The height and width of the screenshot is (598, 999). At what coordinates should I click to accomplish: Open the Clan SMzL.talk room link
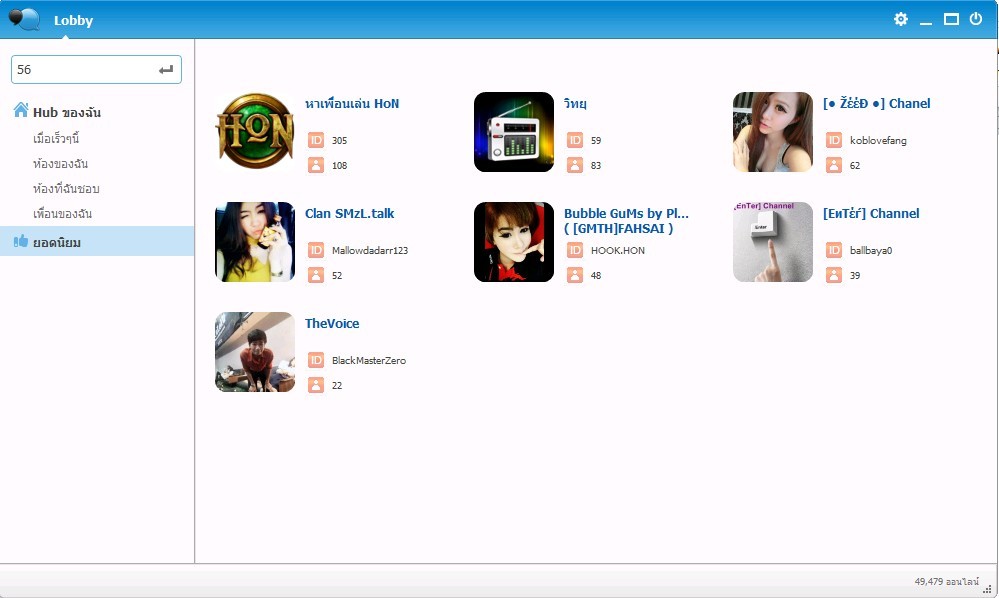[x=349, y=213]
